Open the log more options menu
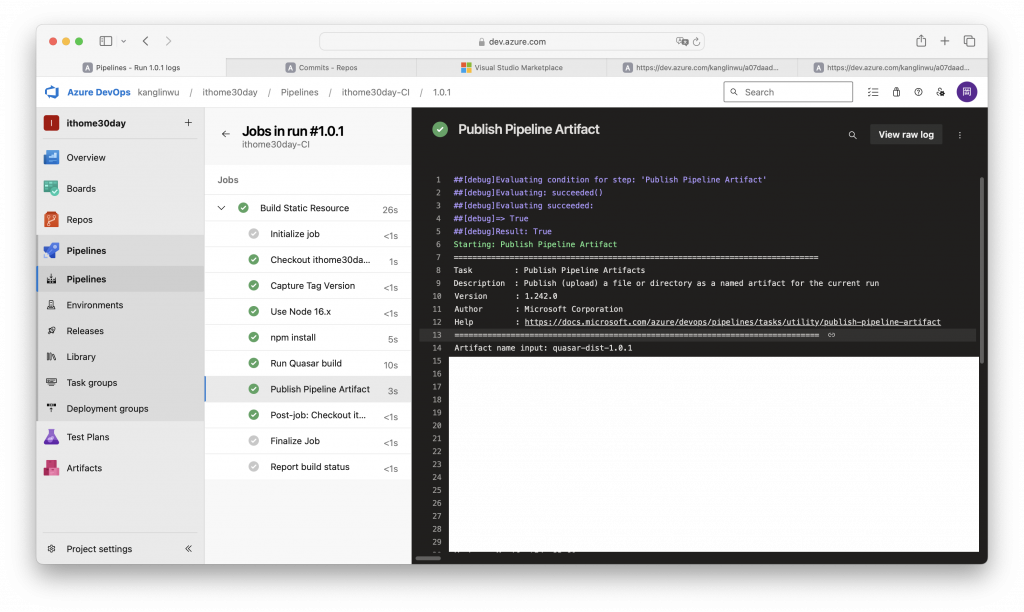Image resolution: width=1024 pixels, height=612 pixels. pyautogui.click(x=960, y=135)
